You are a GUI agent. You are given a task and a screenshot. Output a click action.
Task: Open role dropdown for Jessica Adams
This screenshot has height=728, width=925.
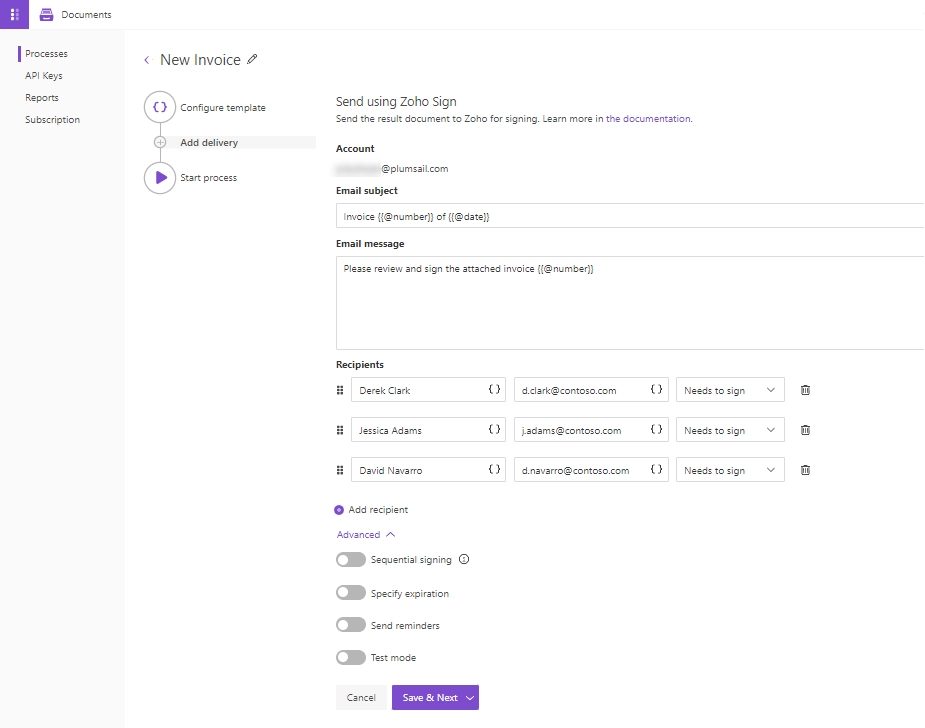tap(730, 430)
